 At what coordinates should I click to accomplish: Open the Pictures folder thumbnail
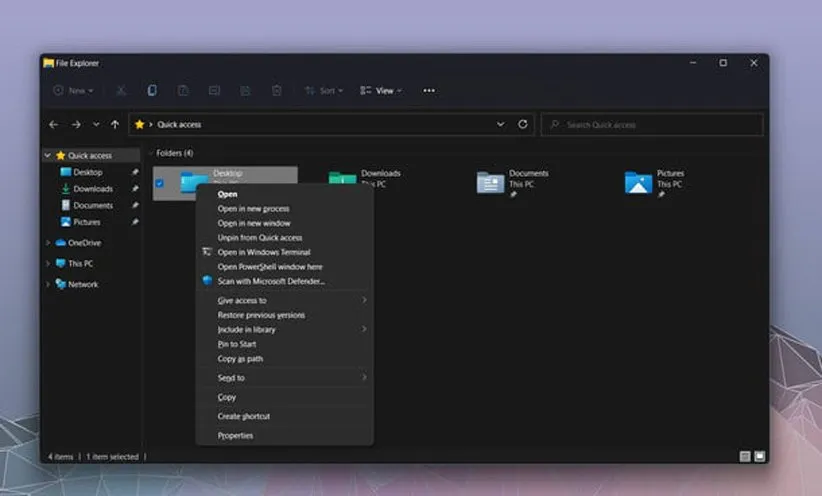[638, 182]
